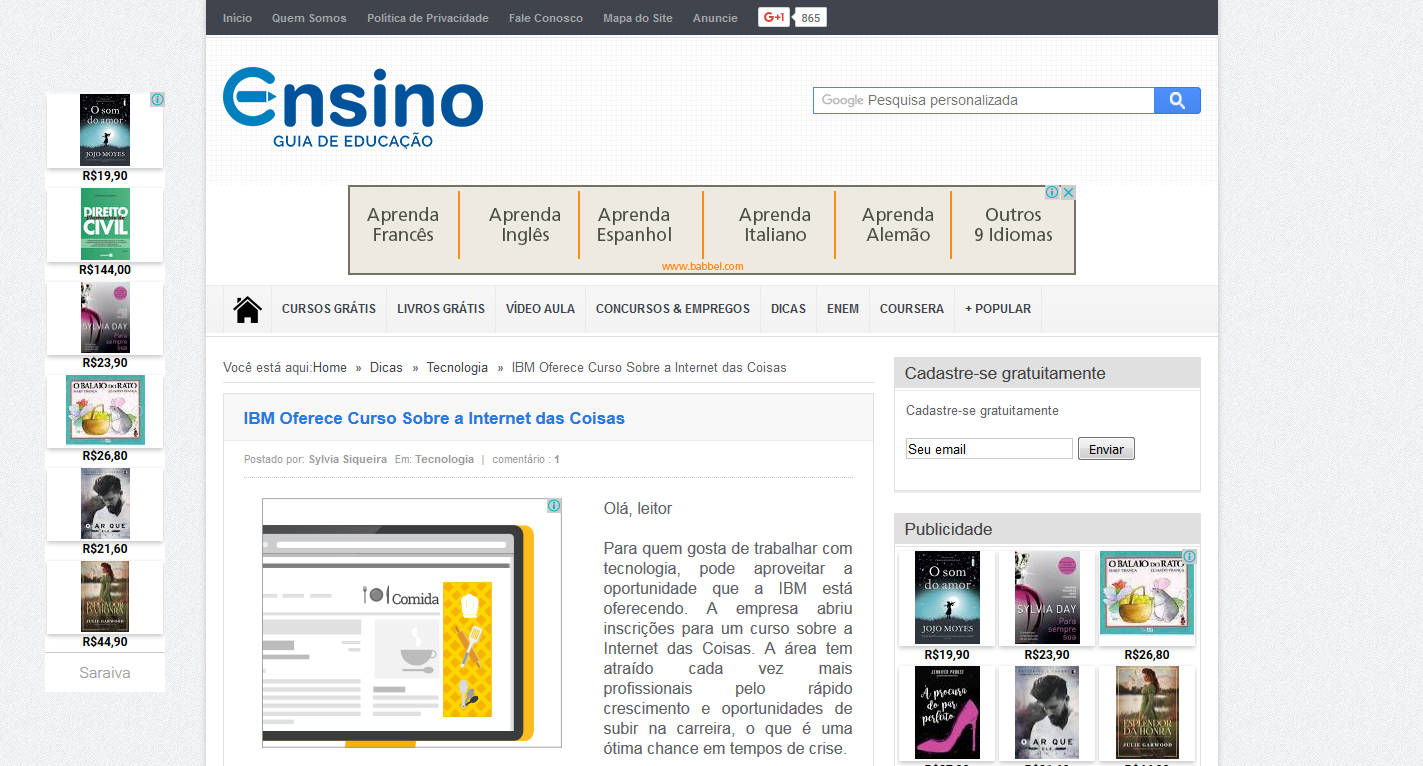Click the author name Sylvia Siqueira
Screen dimensions: 1423x766
[347, 459]
